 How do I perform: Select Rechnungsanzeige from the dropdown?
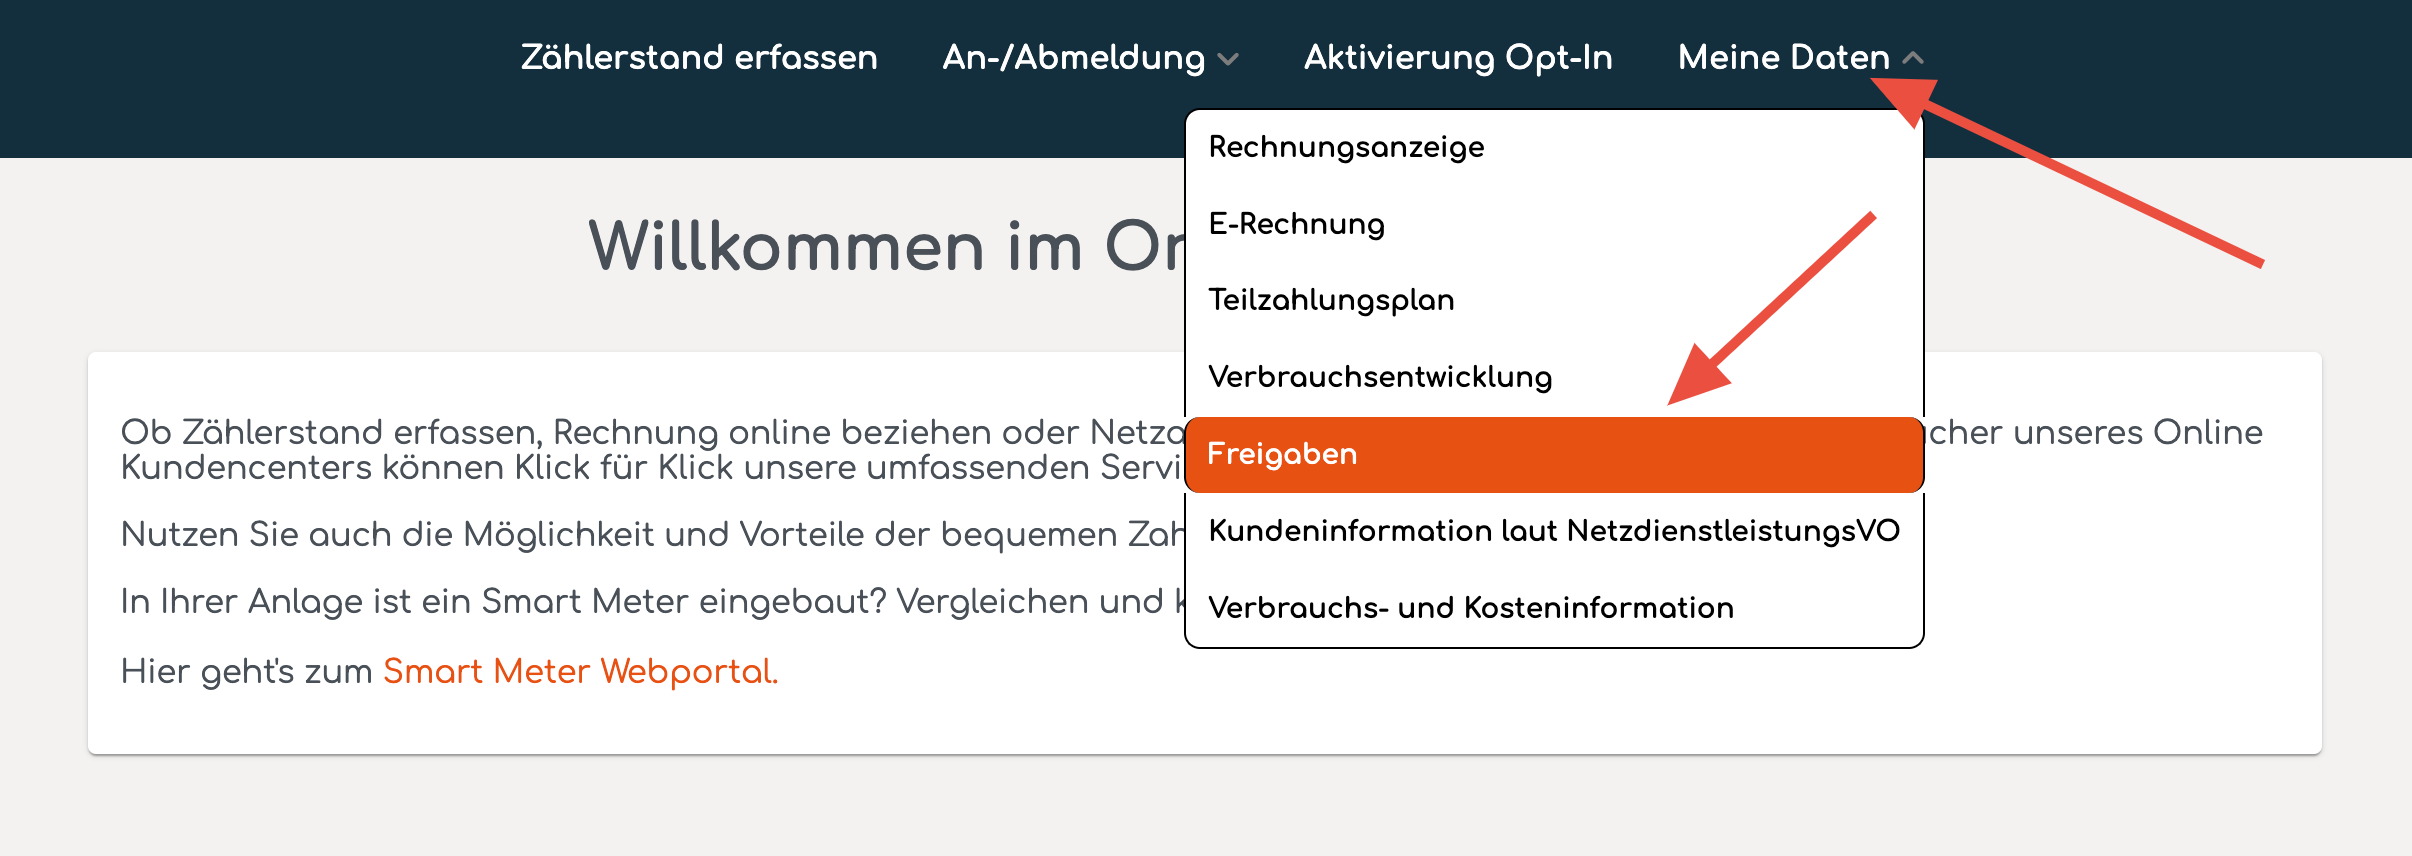1554,147
